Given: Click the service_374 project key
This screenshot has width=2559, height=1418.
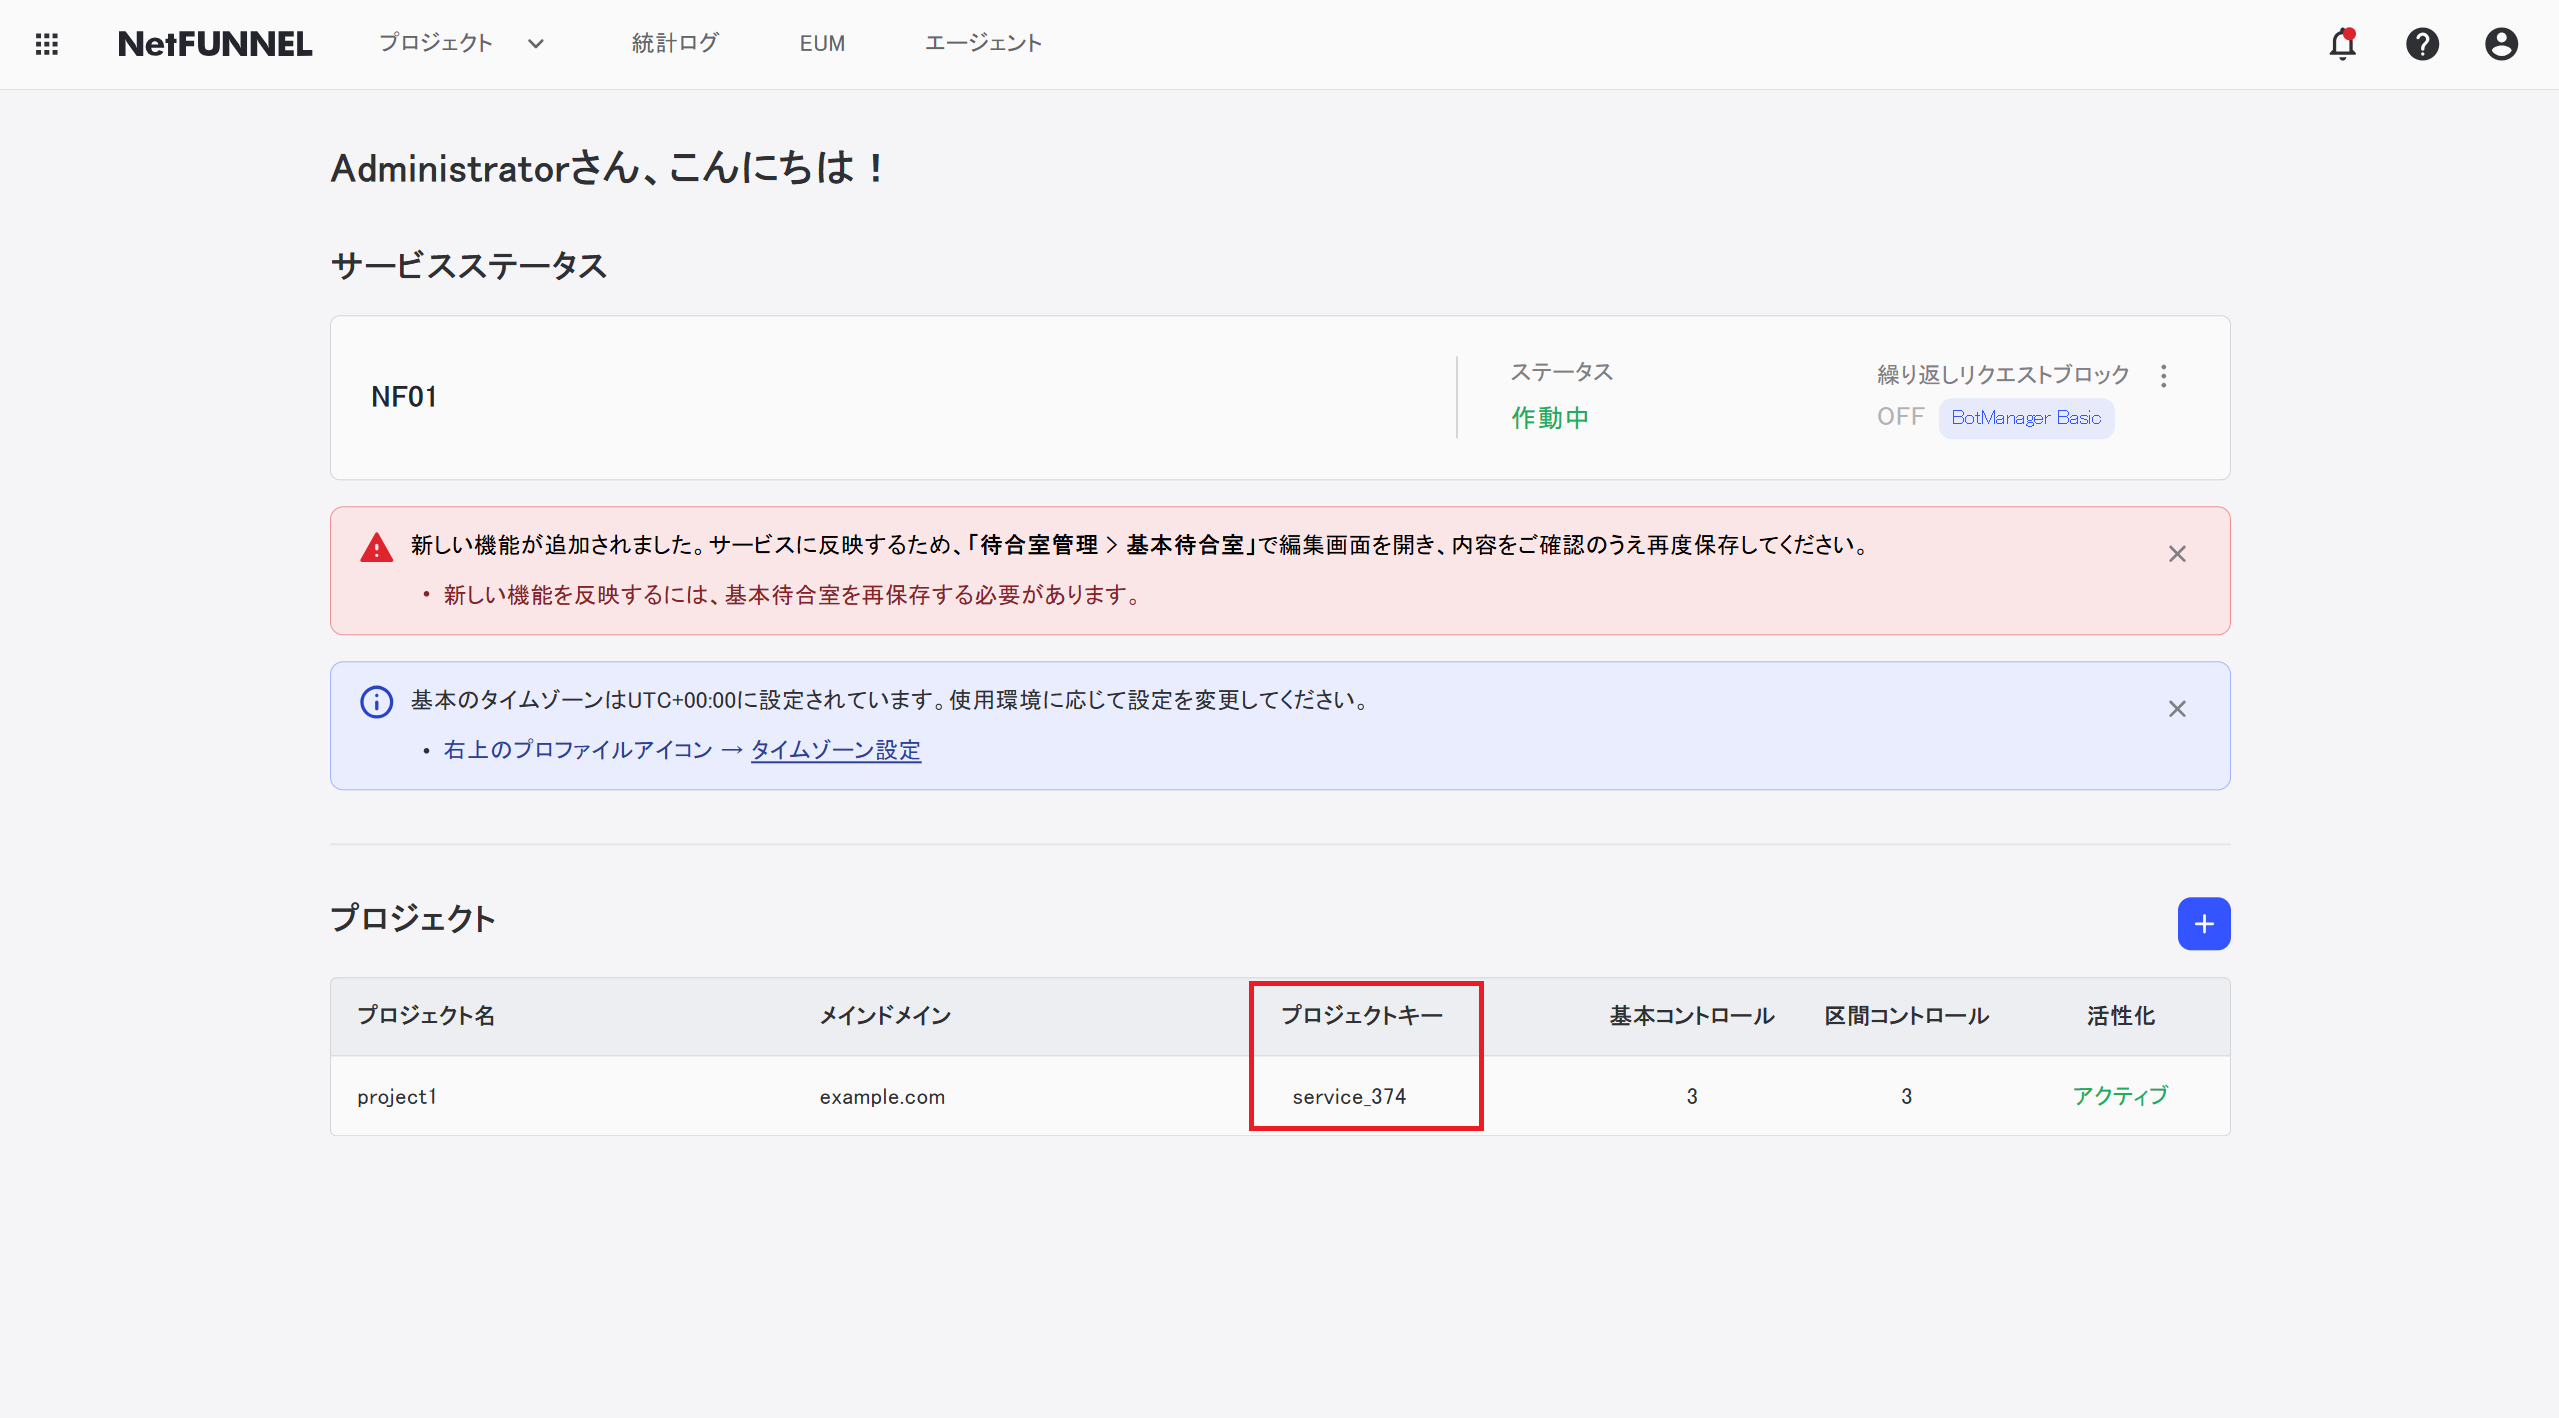Looking at the screenshot, I should [1349, 1097].
